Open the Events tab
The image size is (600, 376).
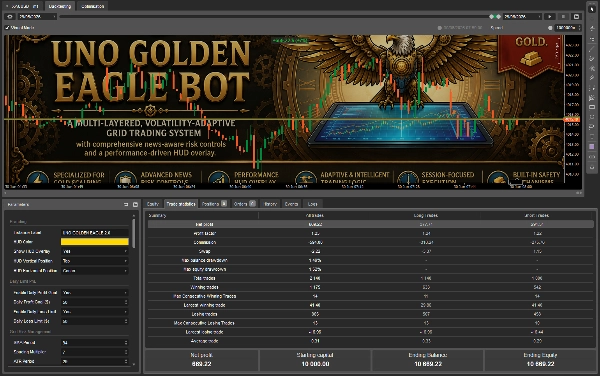point(291,204)
